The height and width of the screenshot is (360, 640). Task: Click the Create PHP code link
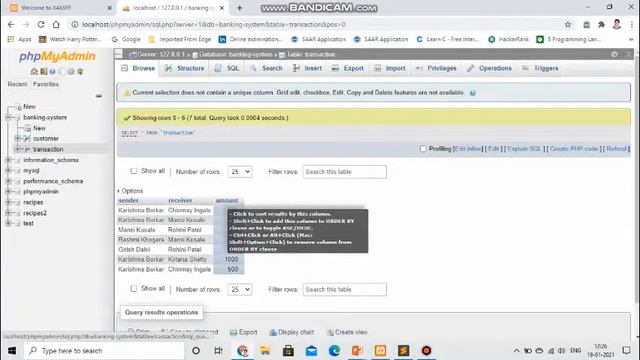click(574, 149)
